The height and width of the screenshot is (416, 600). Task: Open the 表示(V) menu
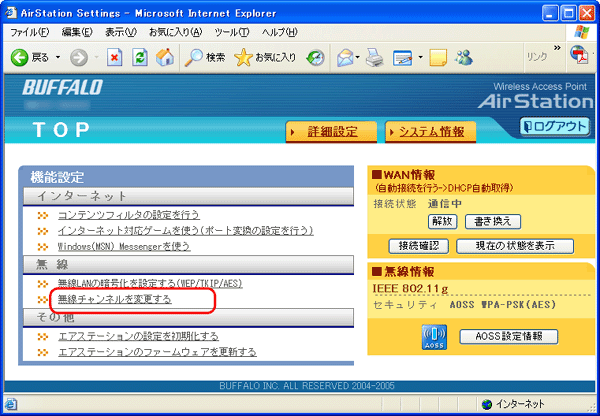coord(121,33)
